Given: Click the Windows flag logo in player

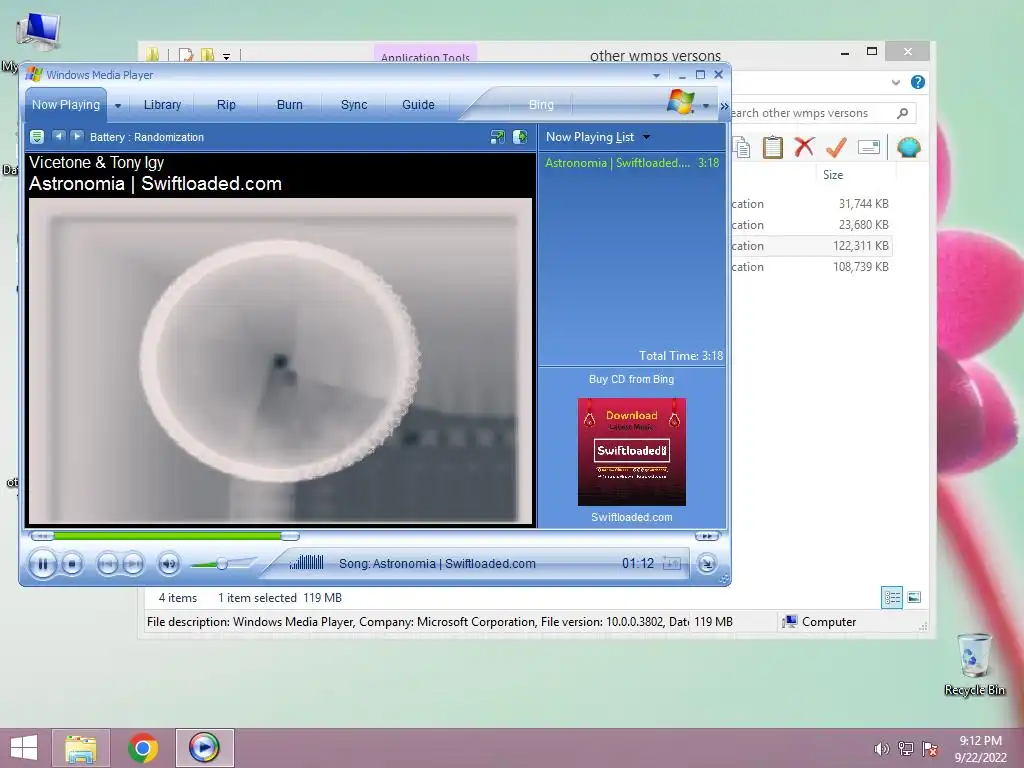Looking at the screenshot, I should tap(680, 103).
